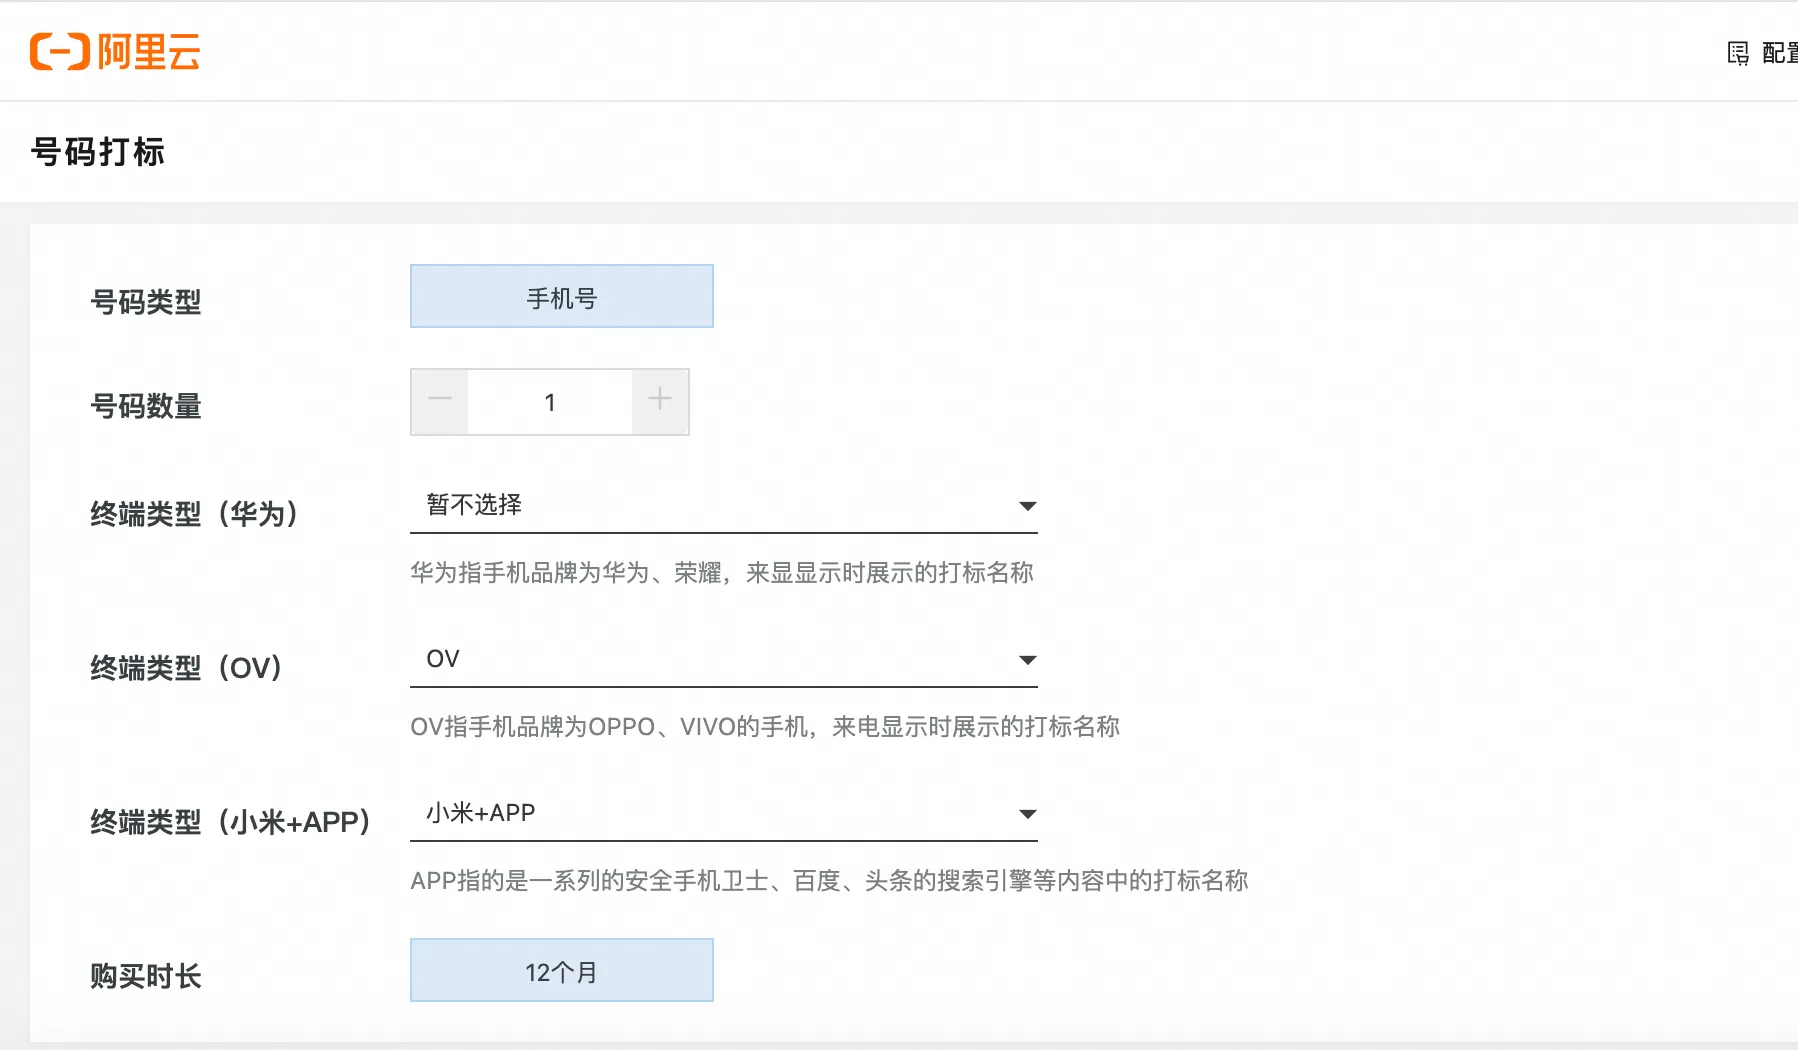This screenshot has height=1050, width=1798.
Task: Click the Alibaba Cloud logo
Action: click(x=115, y=52)
